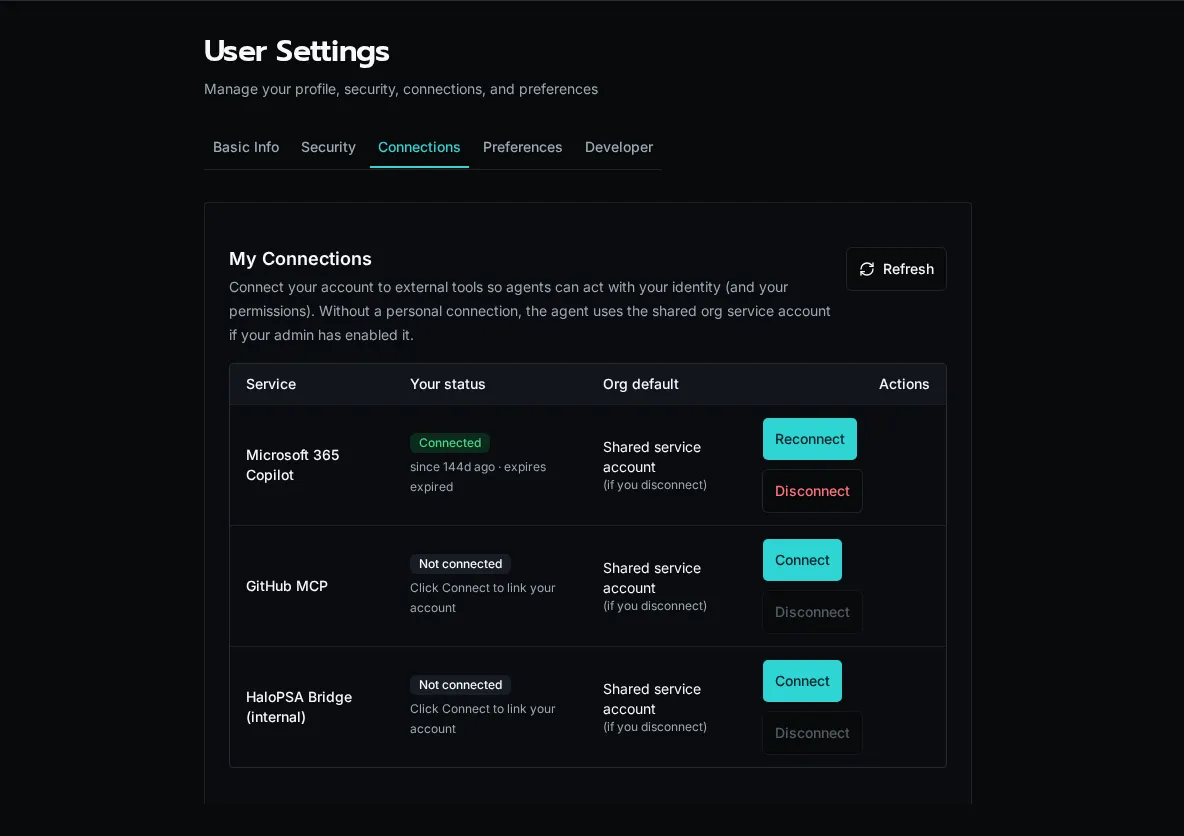Click Shared service account in Copilot row

(x=651, y=457)
